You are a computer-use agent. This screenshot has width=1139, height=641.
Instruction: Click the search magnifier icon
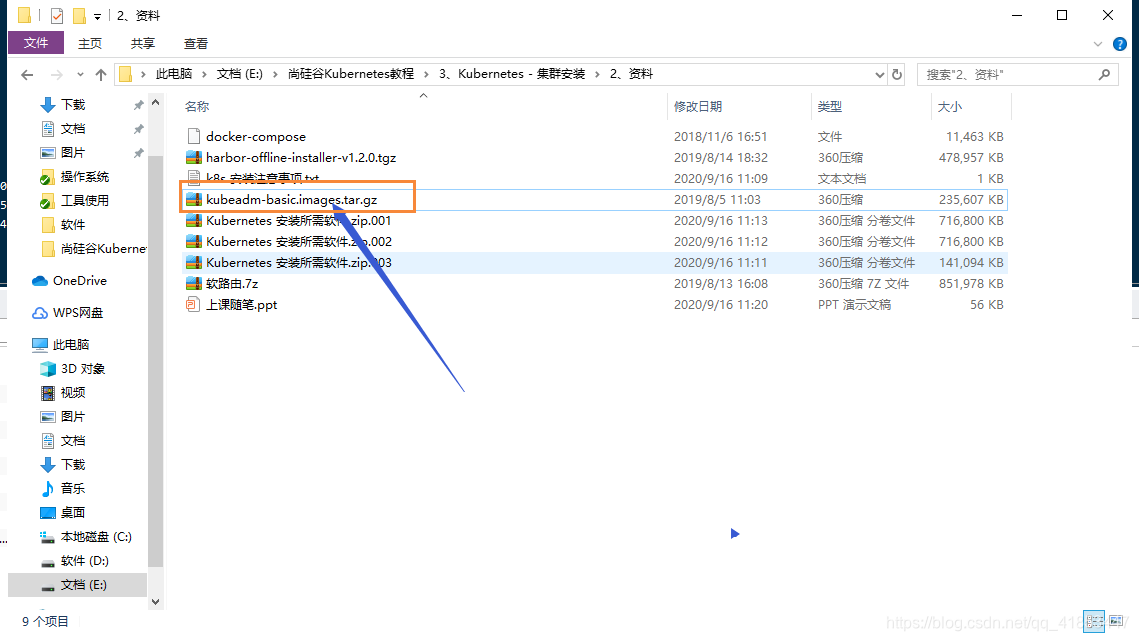click(x=1104, y=74)
